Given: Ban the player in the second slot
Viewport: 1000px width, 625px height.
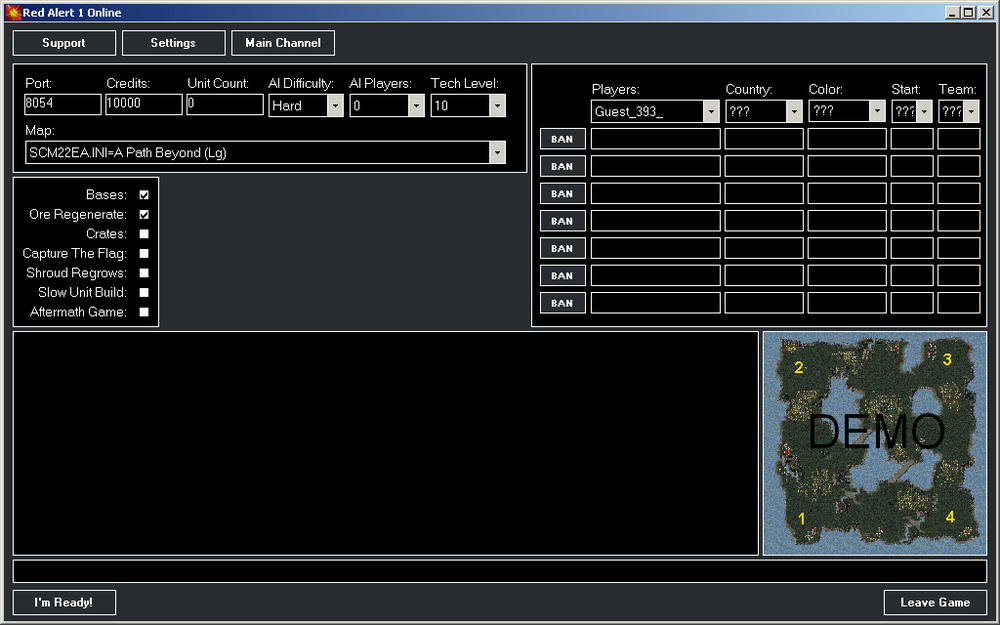Looking at the screenshot, I should [x=562, y=166].
